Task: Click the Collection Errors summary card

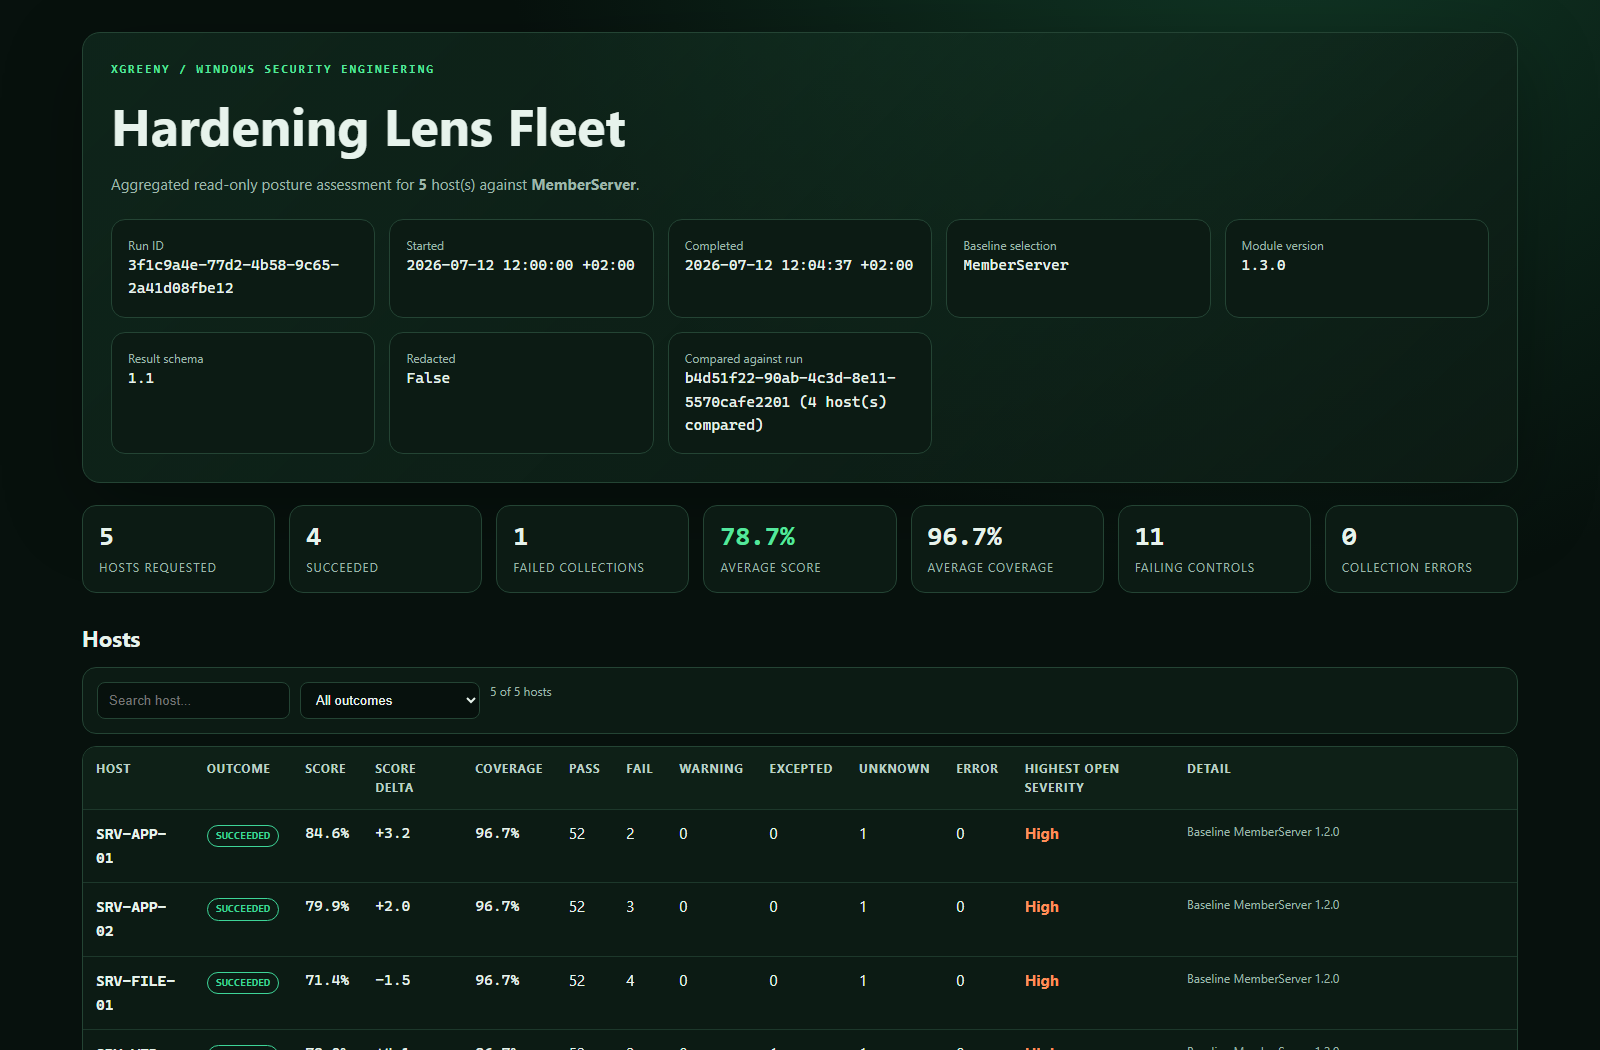Action: pyautogui.click(x=1421, y=549)
